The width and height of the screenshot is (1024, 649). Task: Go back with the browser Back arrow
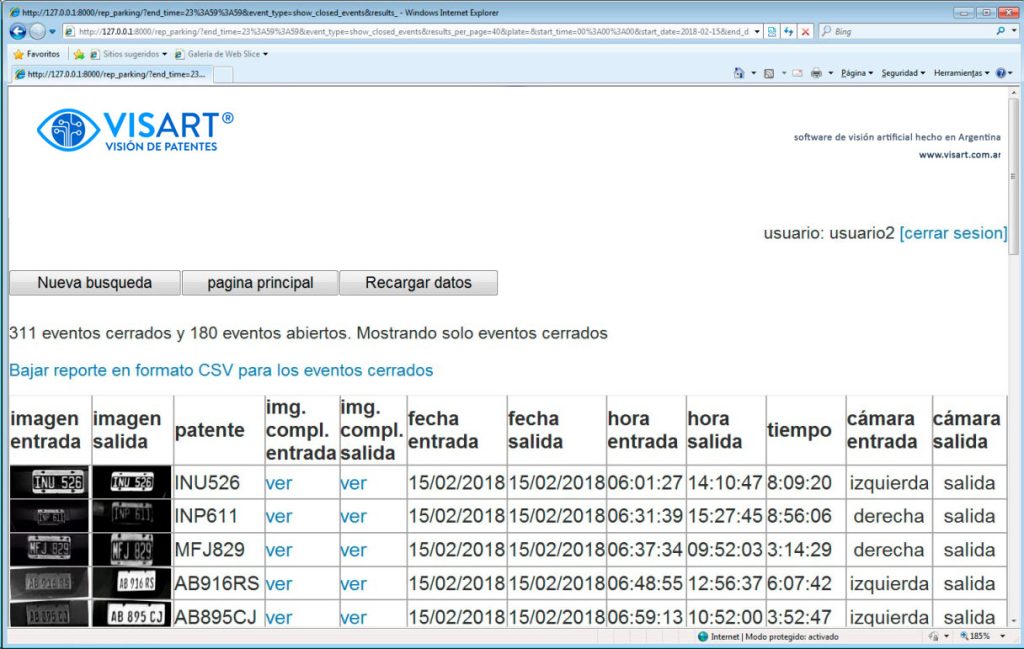pyautogui.click(x=18, y=31)
